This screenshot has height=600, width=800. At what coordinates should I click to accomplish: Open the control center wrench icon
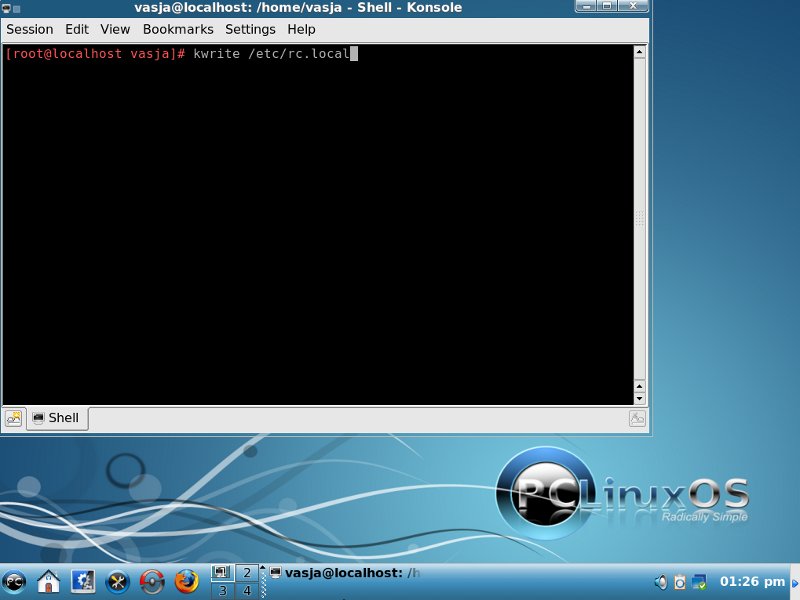coord(117,581)
